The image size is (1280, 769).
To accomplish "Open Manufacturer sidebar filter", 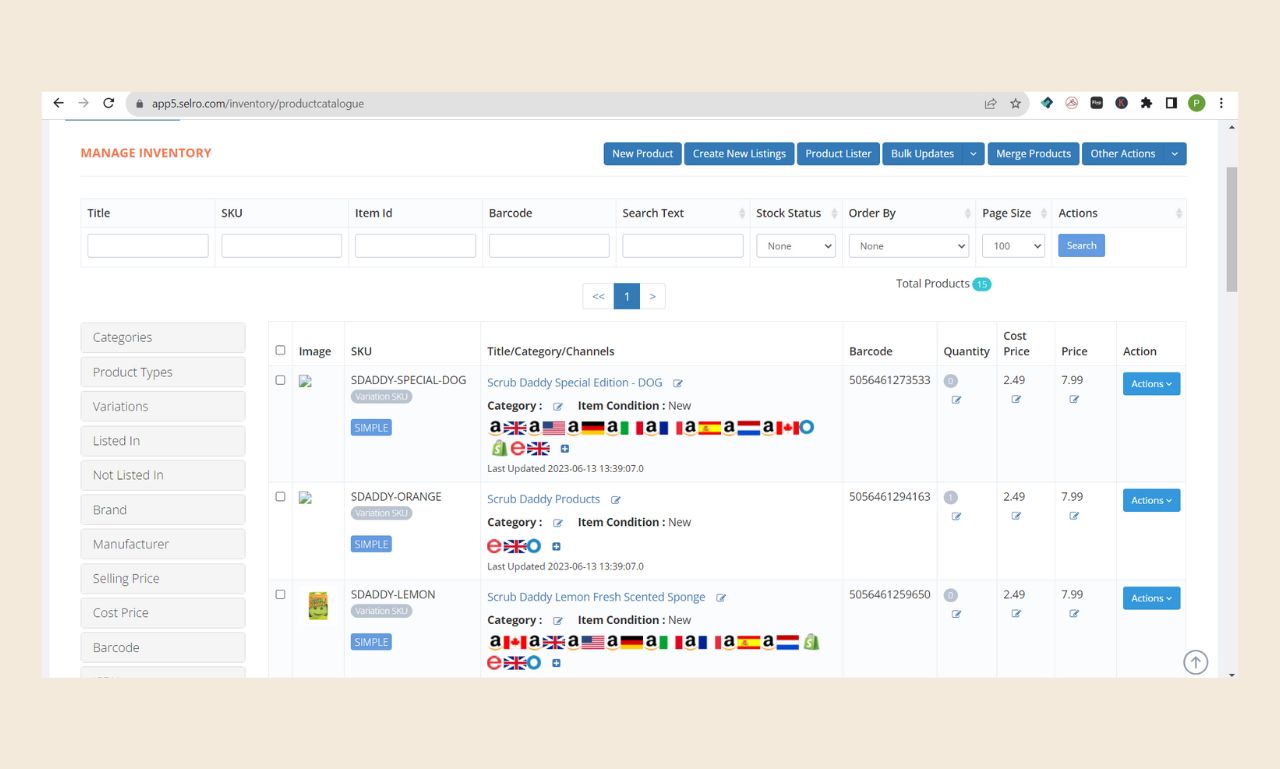I will click(x=163, y=544).
